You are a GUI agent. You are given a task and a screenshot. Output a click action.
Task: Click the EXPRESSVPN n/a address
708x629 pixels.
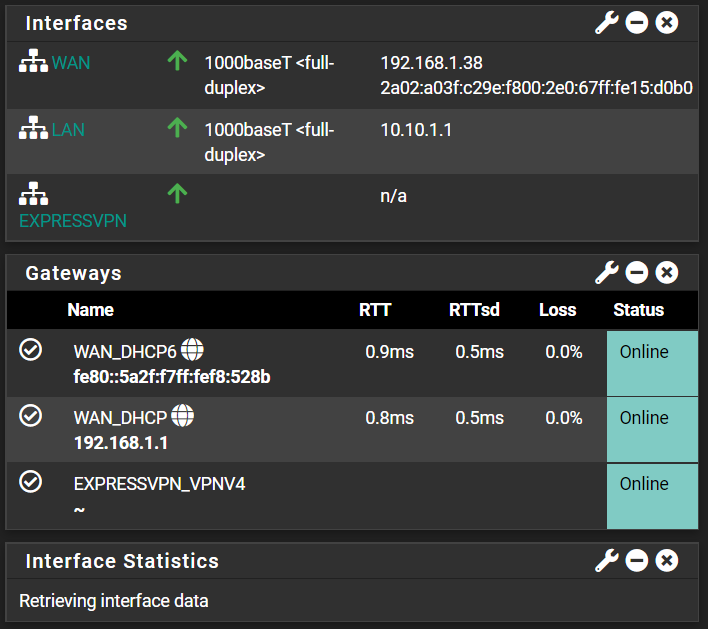393,196
